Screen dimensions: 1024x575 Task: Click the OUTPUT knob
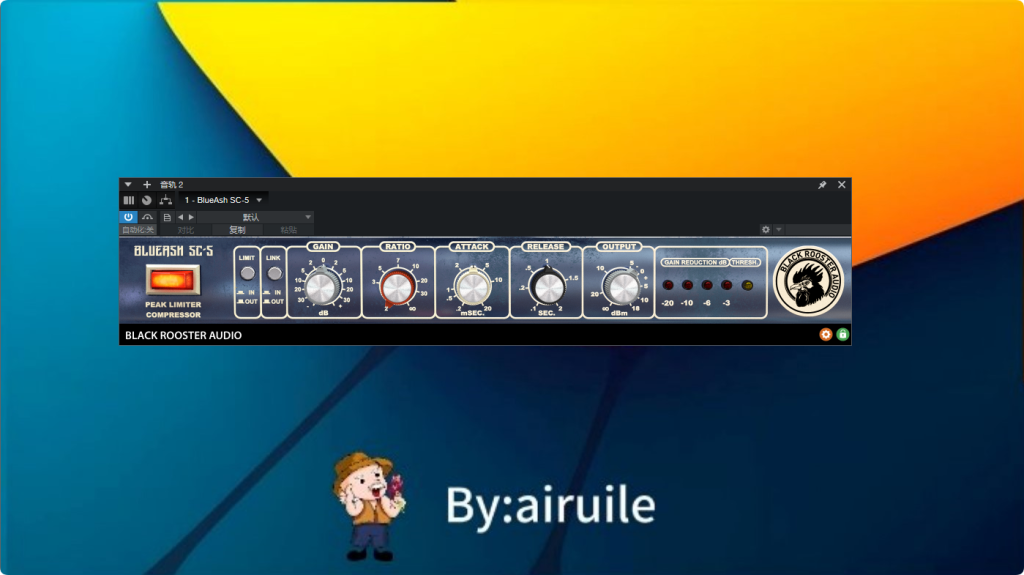point(622,287)
